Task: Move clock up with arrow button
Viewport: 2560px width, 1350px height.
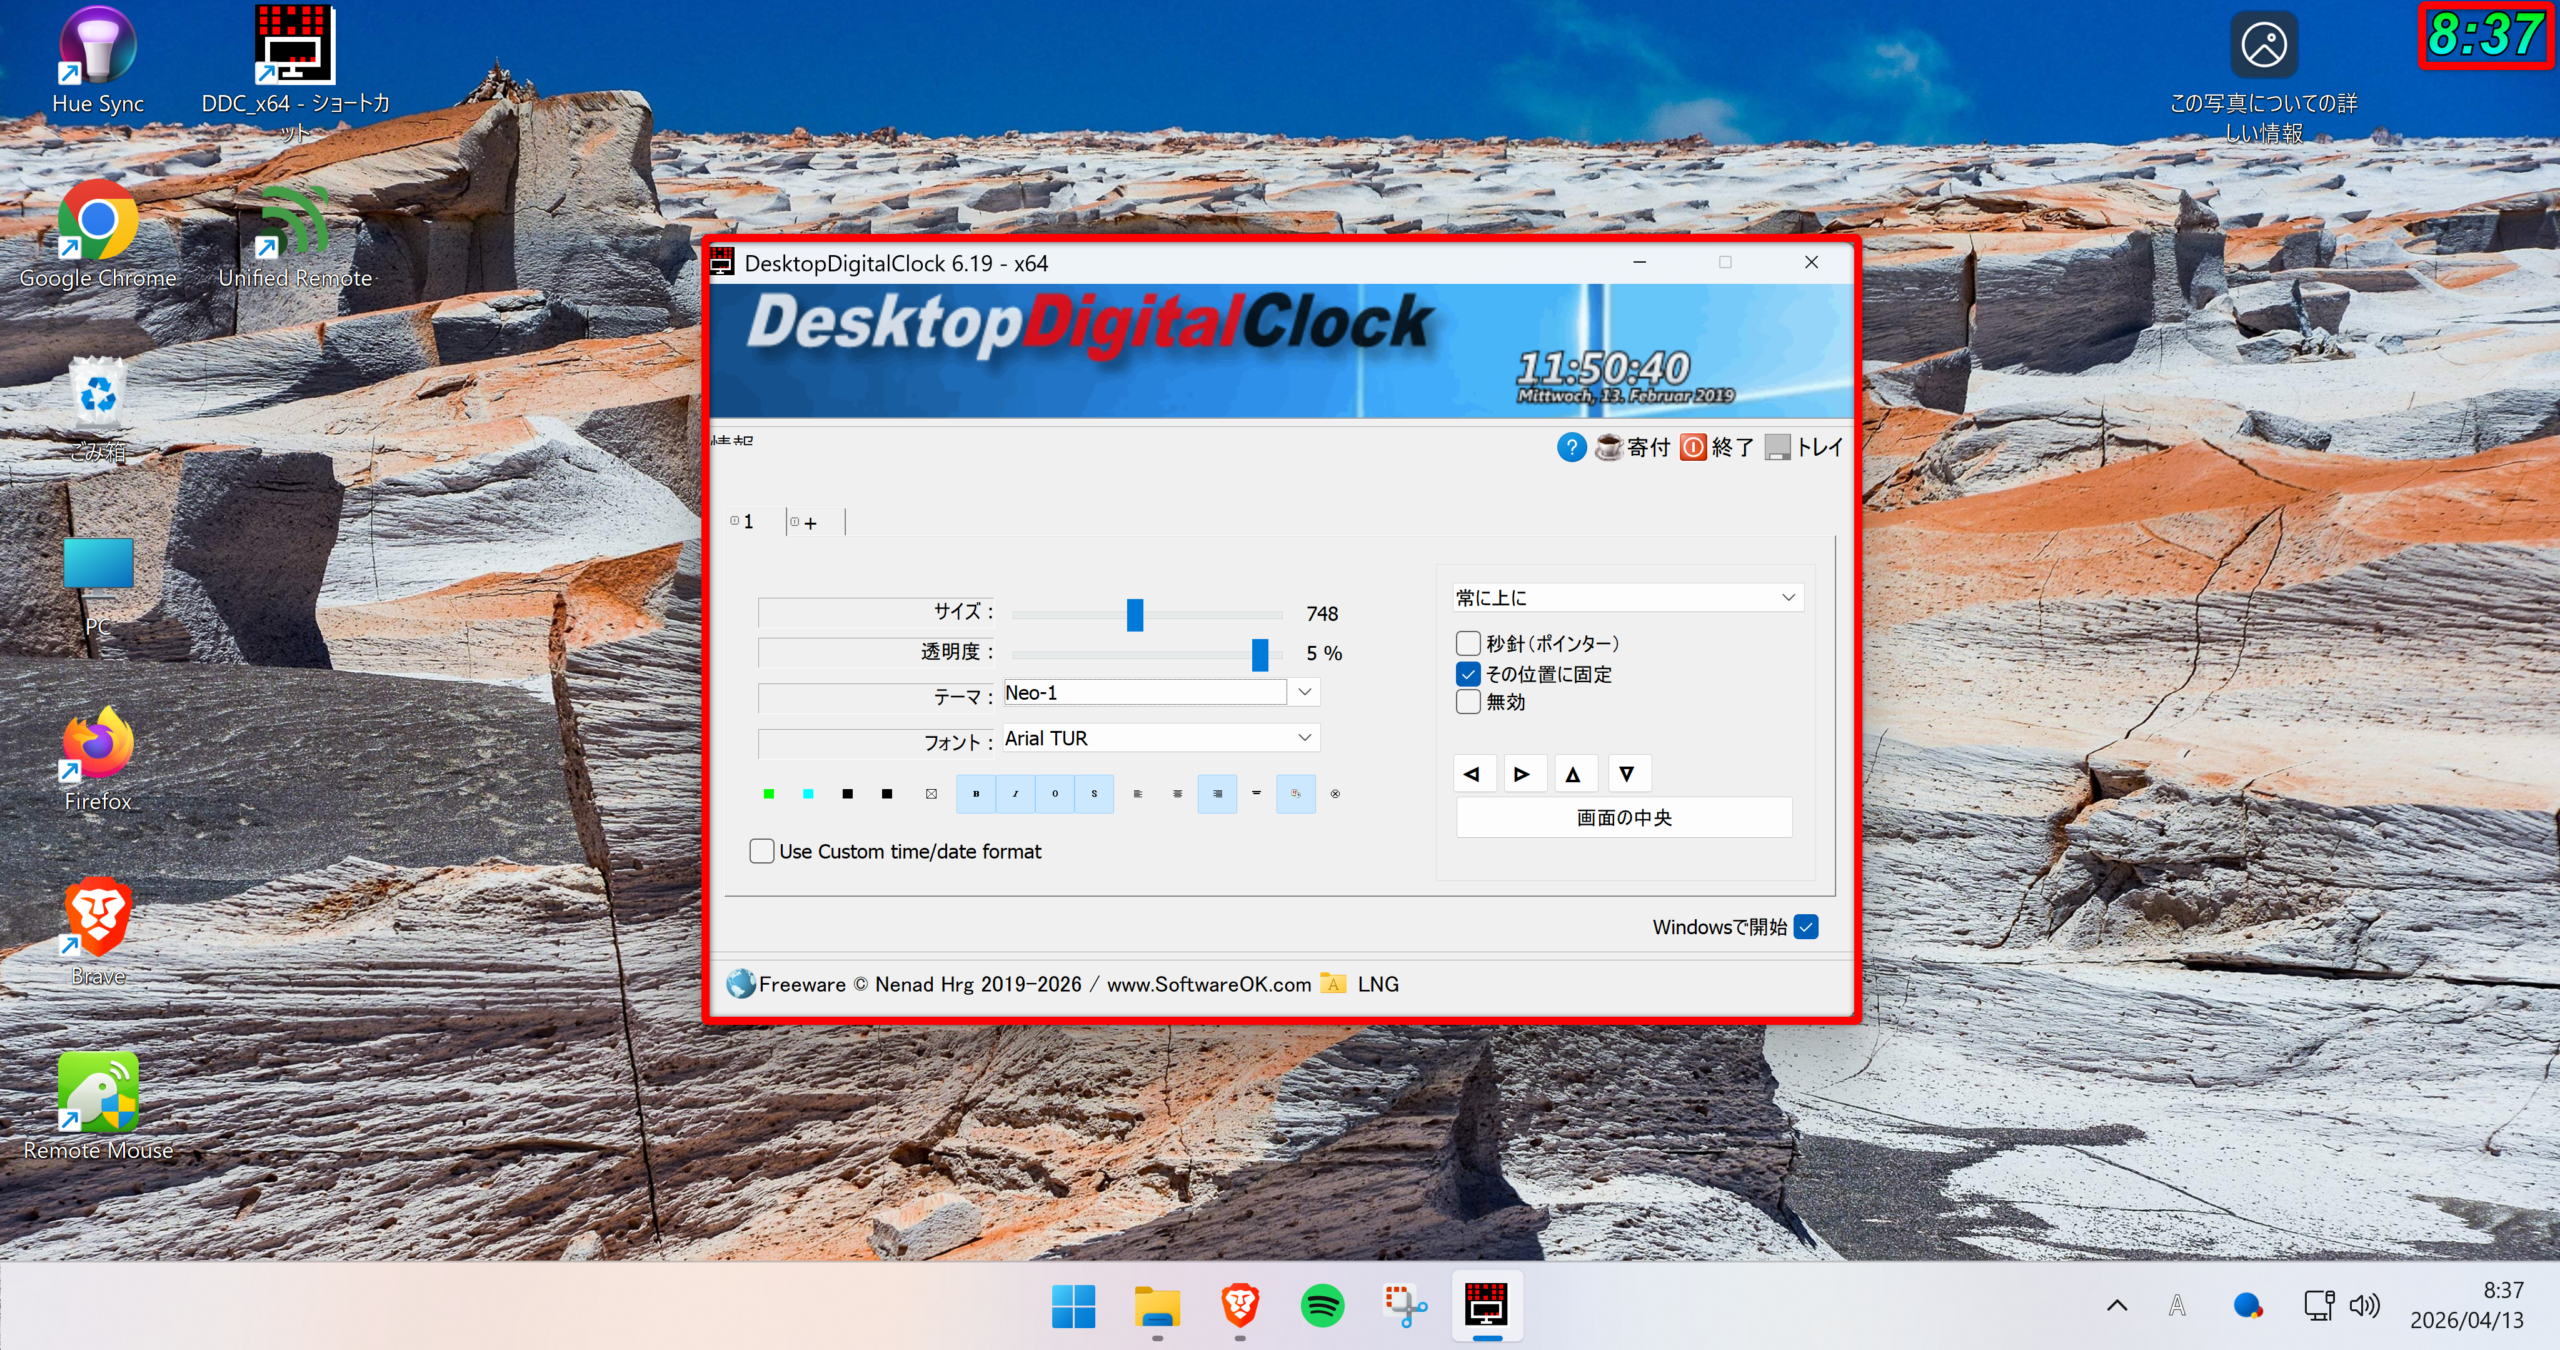Action: (x=1573, y=774)
